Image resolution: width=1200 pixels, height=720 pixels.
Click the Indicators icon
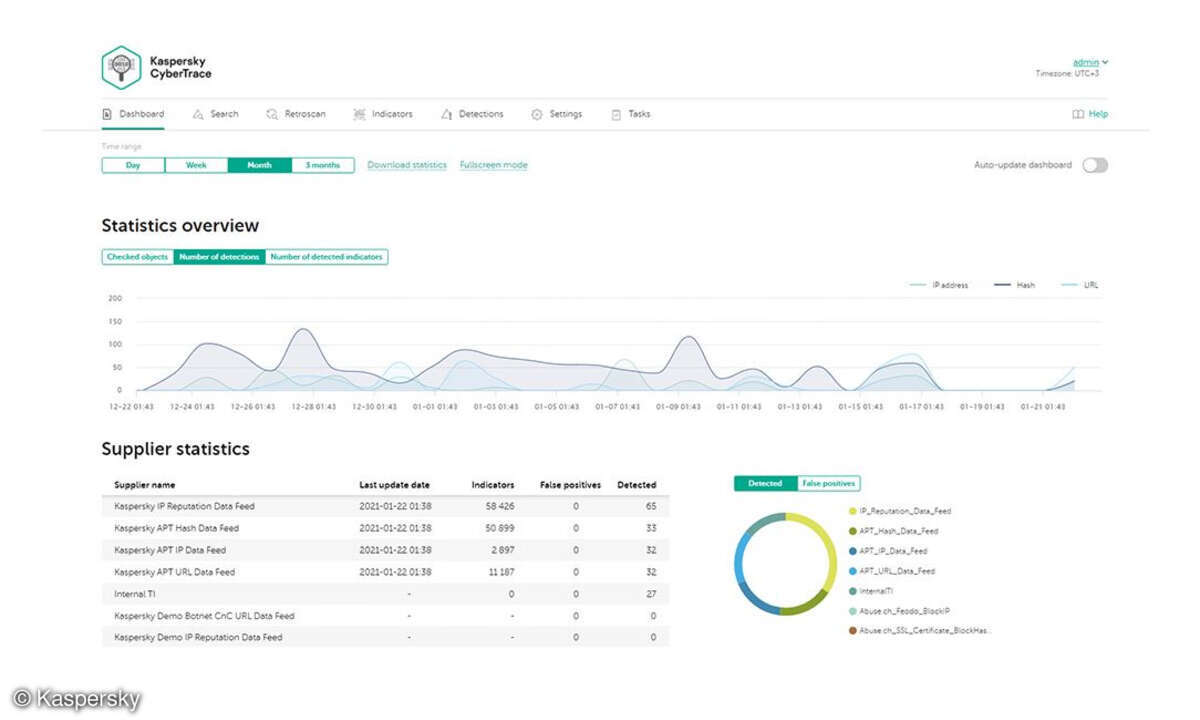[359, 114]
